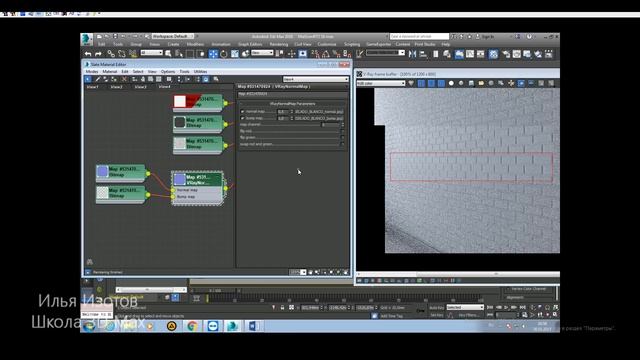640x360 pixels.
Task: Toggle first blue channel button in V-Ray buffer
Action: pos(421,83)
